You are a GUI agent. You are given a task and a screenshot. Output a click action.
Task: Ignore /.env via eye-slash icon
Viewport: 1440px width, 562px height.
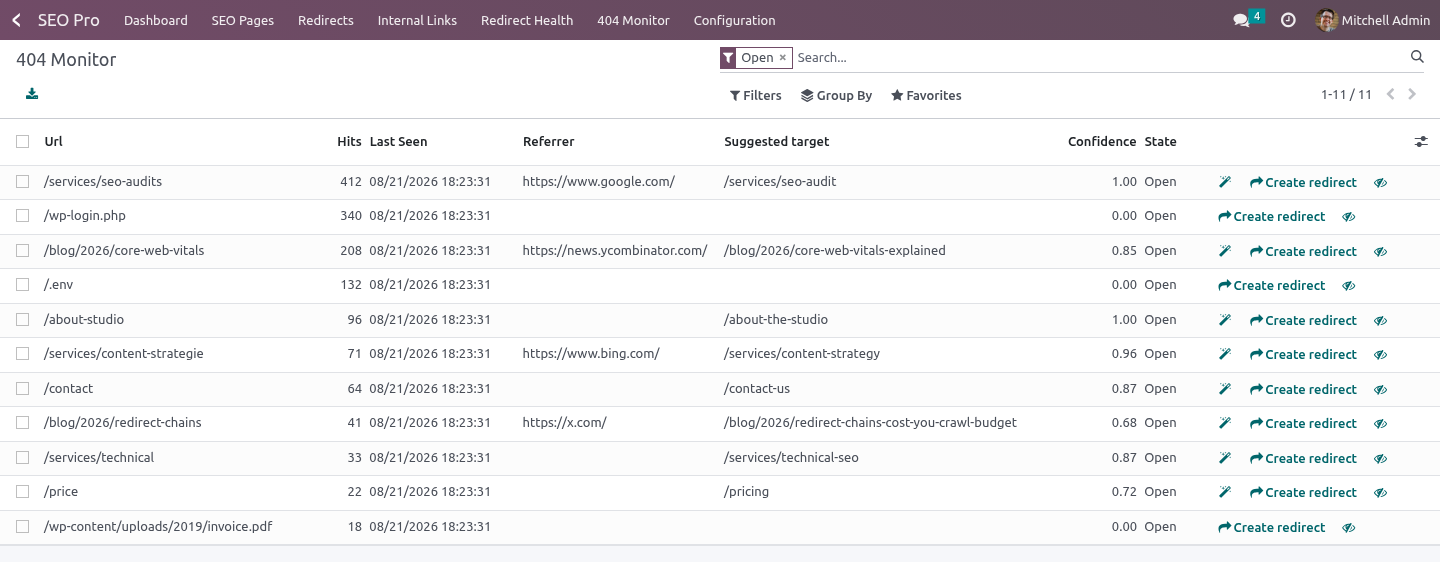1349,285
